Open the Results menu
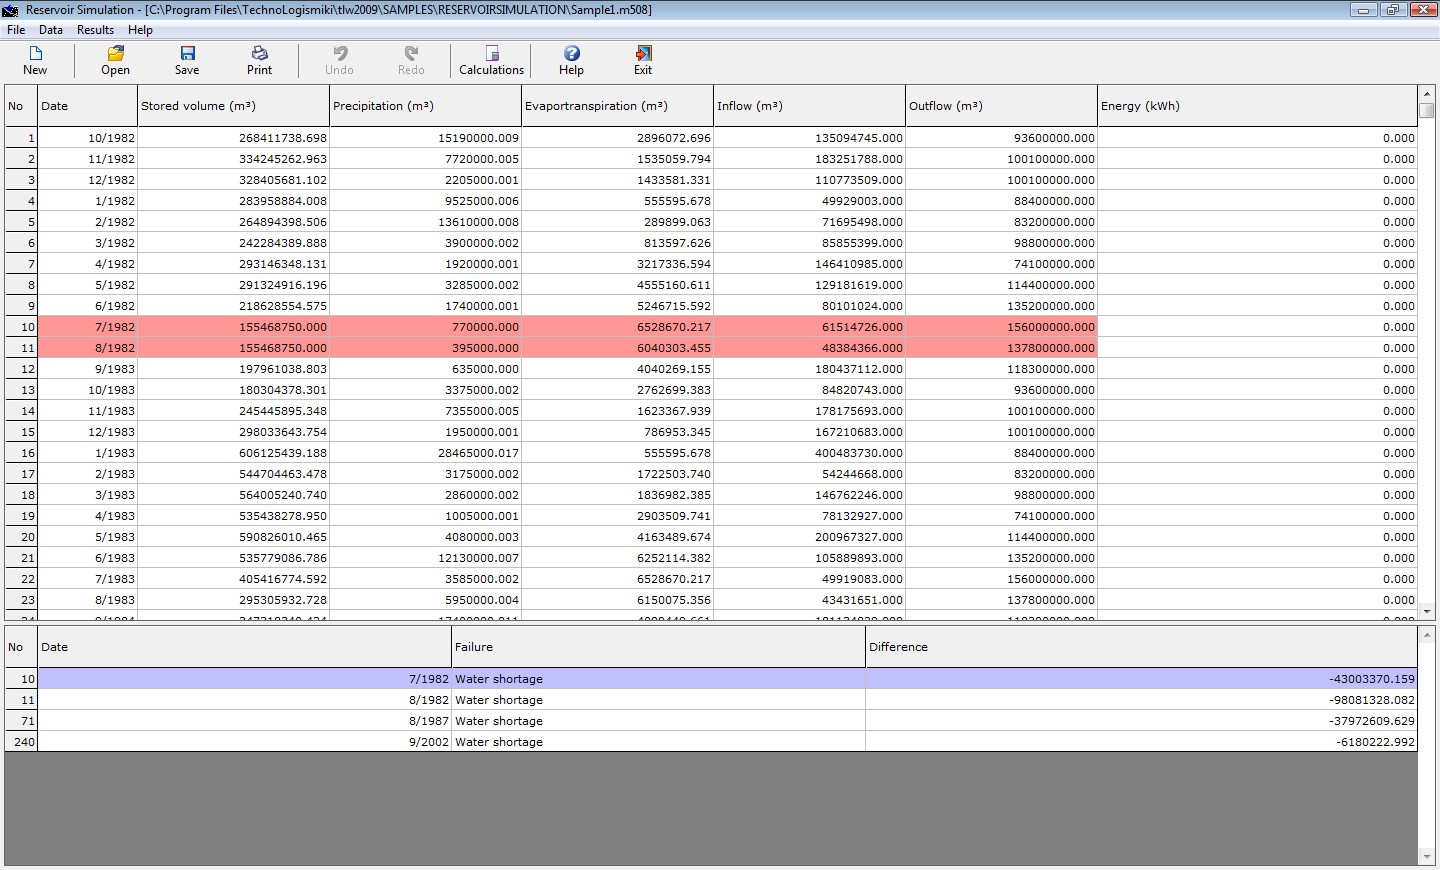This screenshot has height=870, width=1440. [x=95, y=30]
